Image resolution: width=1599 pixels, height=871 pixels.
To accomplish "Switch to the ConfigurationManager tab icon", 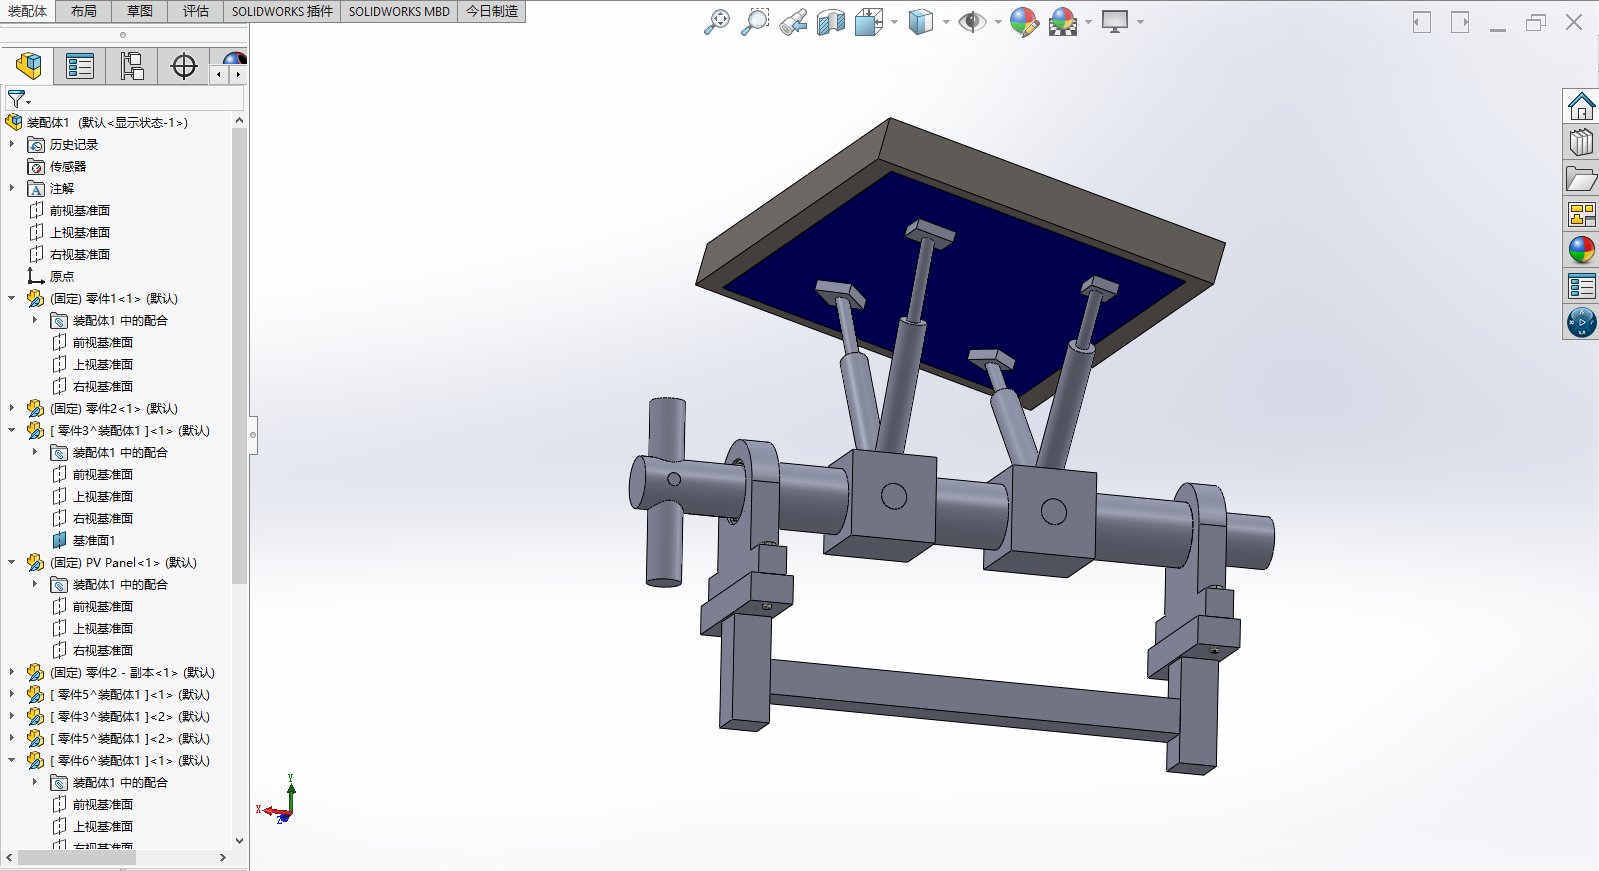I will pyautogui.click(x=132, y=67).
